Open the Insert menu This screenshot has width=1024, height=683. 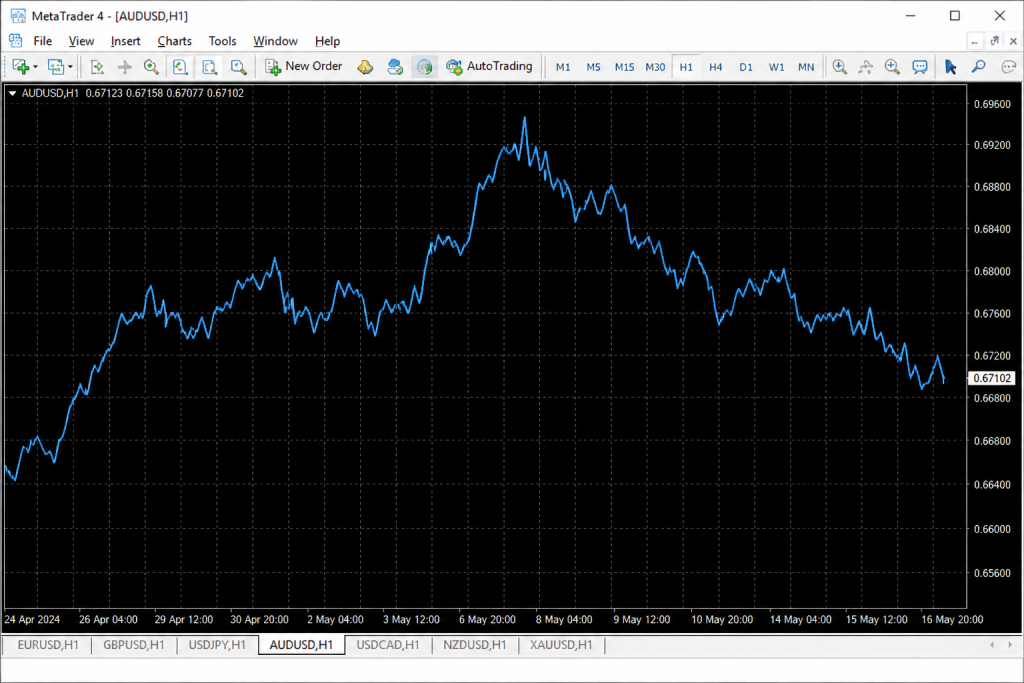pos(125,41)
